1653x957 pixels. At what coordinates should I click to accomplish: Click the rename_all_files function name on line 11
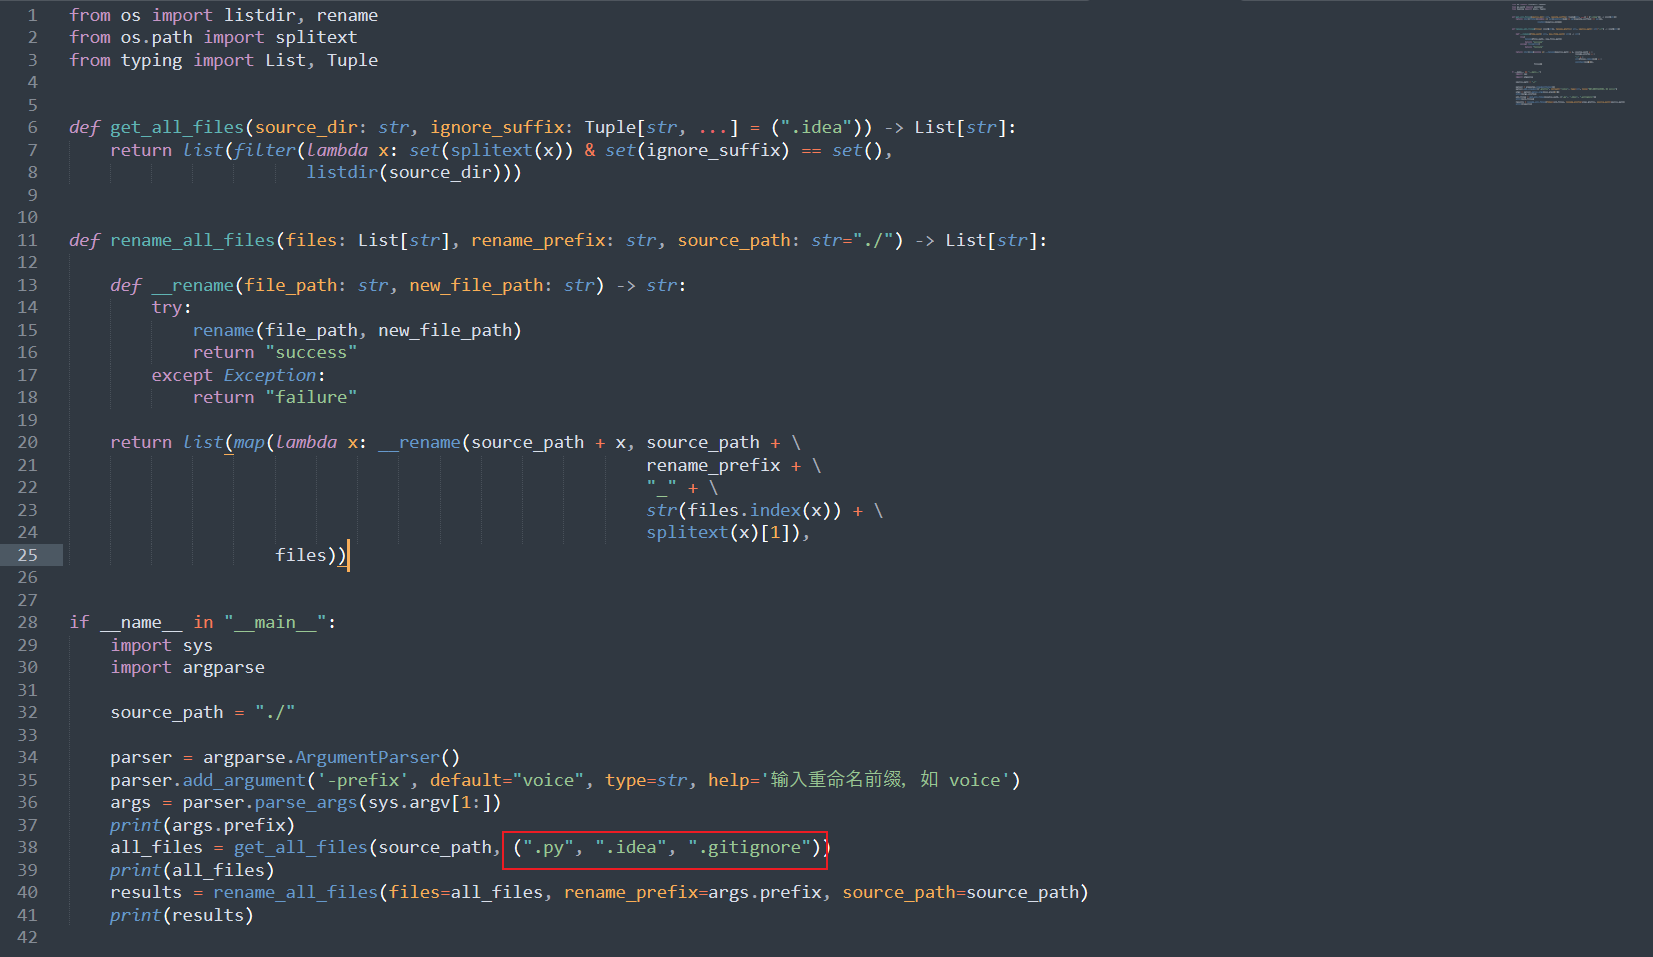[192, 240]
